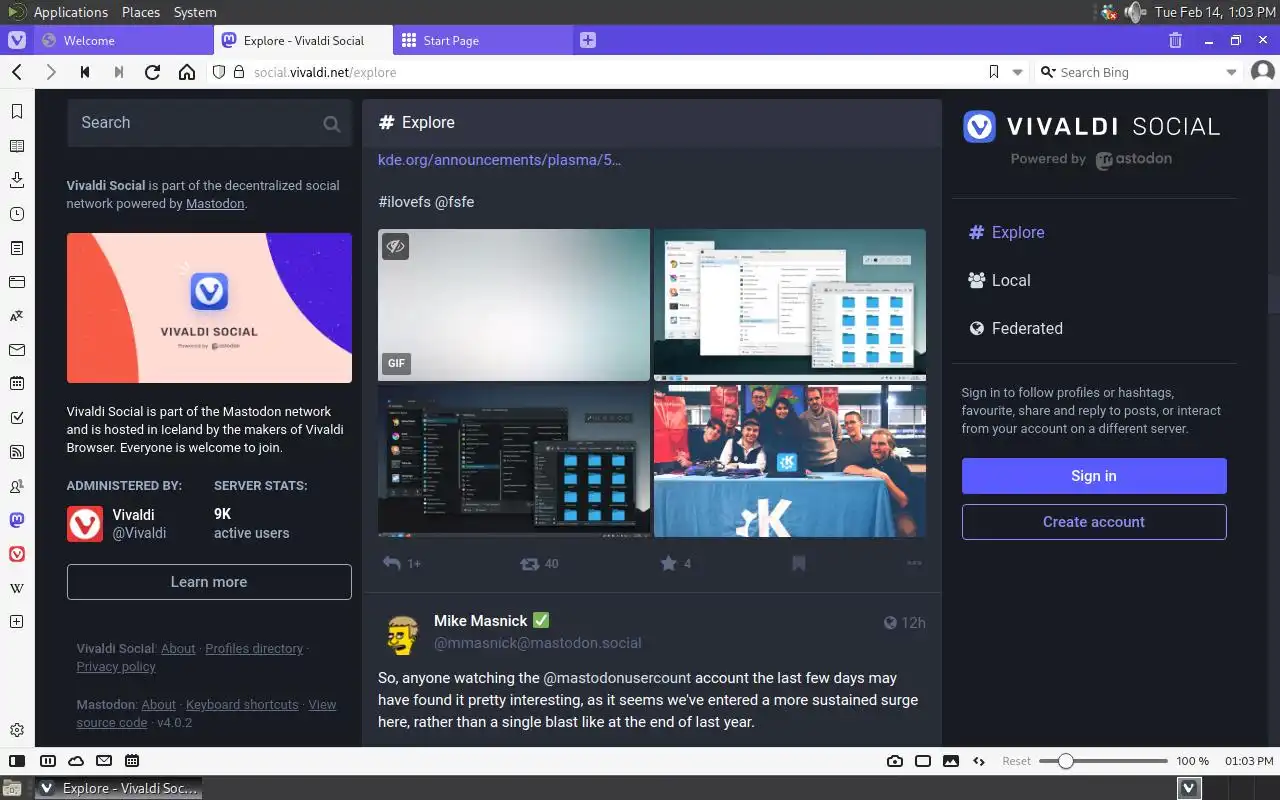Open the Profiles directory link

tap(254, 648)
